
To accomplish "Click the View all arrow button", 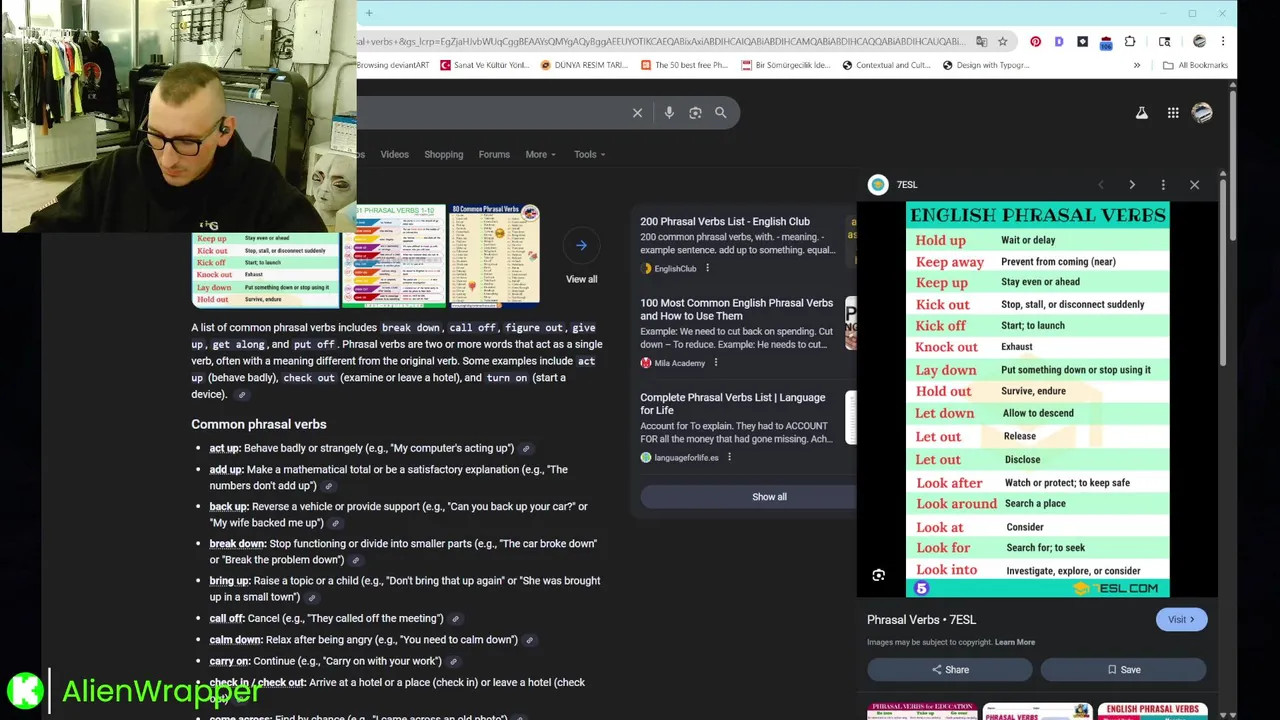I will click(581, 245).
